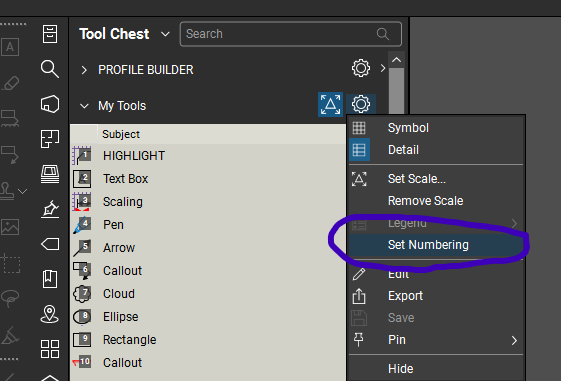Open the Tool Chest dropdown arrow
Image resolution: width=561 pixels, height=381 pixels.
pyautogui.click(x=165, y=34)
